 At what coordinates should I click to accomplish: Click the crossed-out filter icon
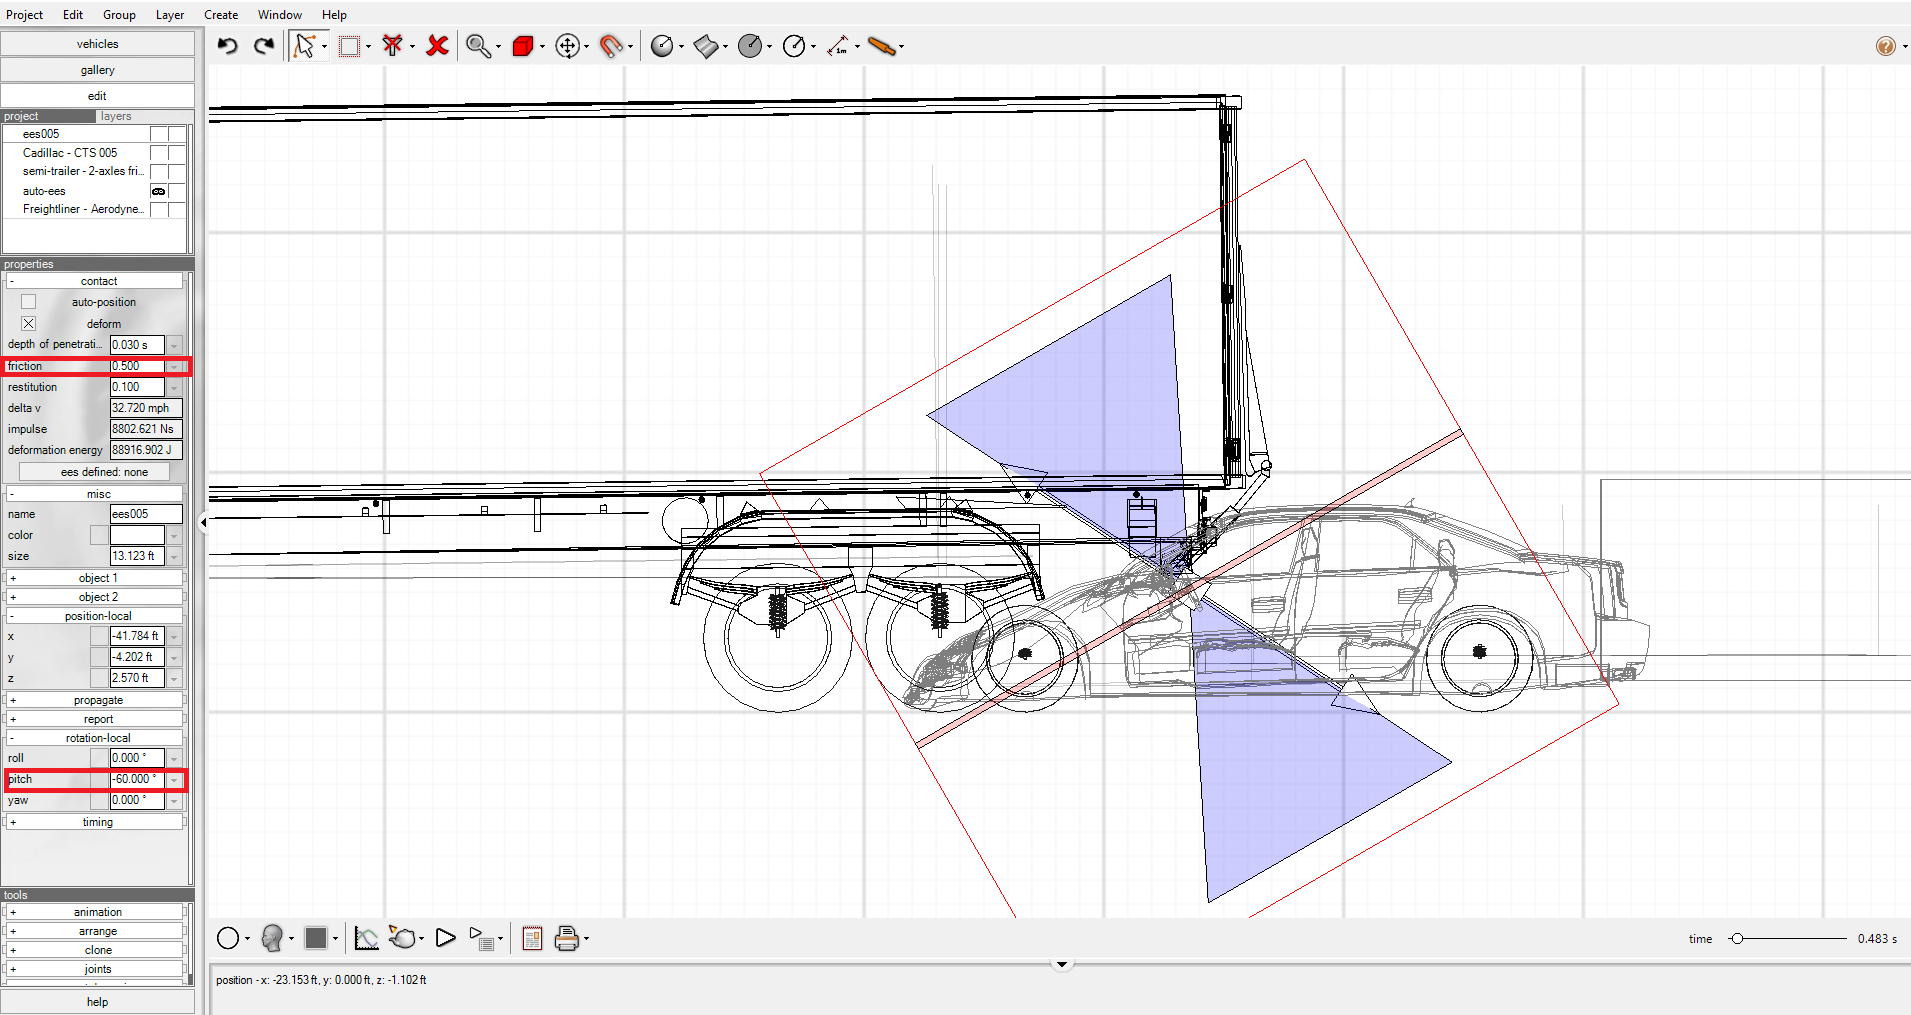393,46
